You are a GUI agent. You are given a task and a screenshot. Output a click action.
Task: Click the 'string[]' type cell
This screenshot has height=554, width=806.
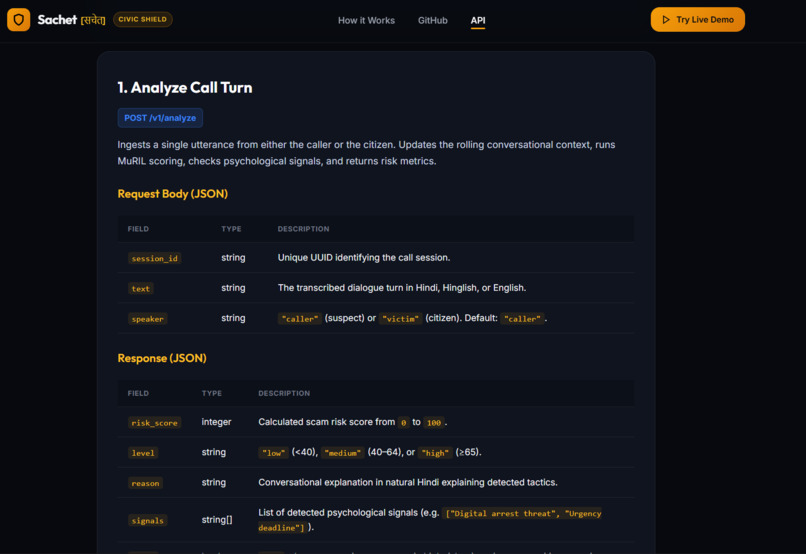coord(217,520)
